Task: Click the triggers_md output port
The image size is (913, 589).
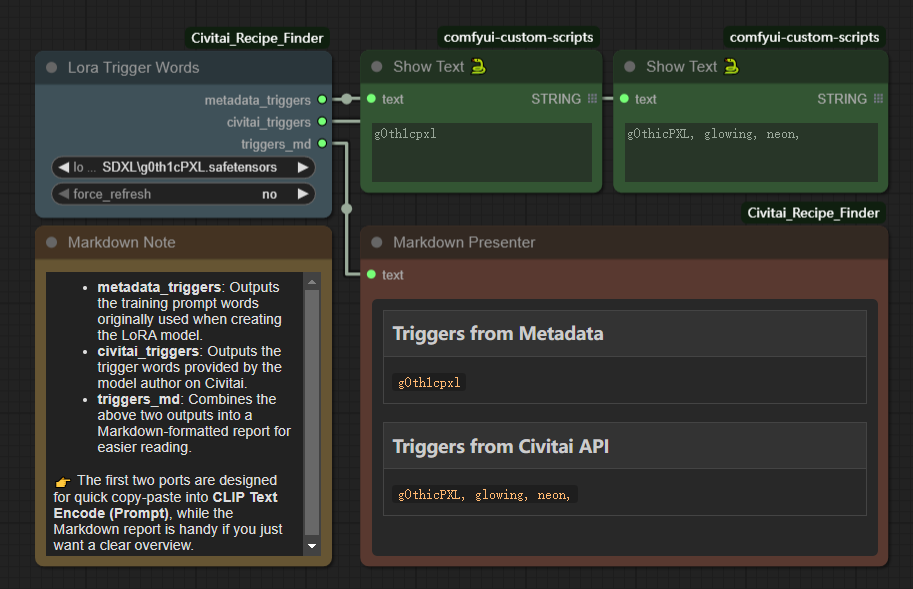Action: click(x=322, y=144)
